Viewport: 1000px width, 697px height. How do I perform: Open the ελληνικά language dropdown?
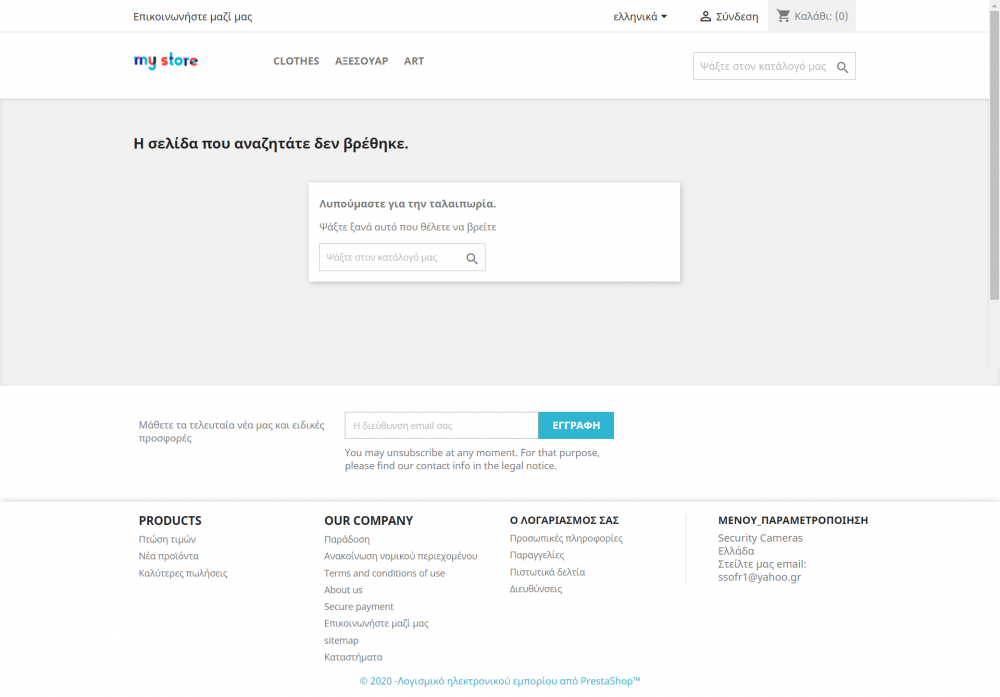(x=640, y=17)
